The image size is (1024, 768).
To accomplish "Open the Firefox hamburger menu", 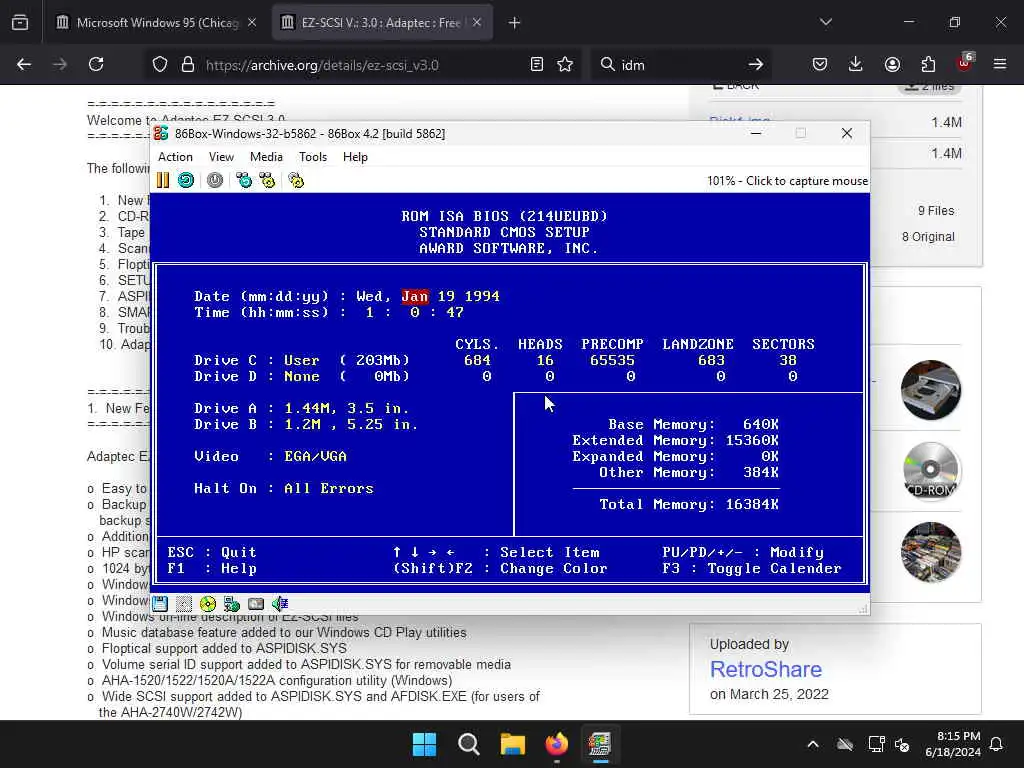I will pyautogui.click(x=1000, y=65).
